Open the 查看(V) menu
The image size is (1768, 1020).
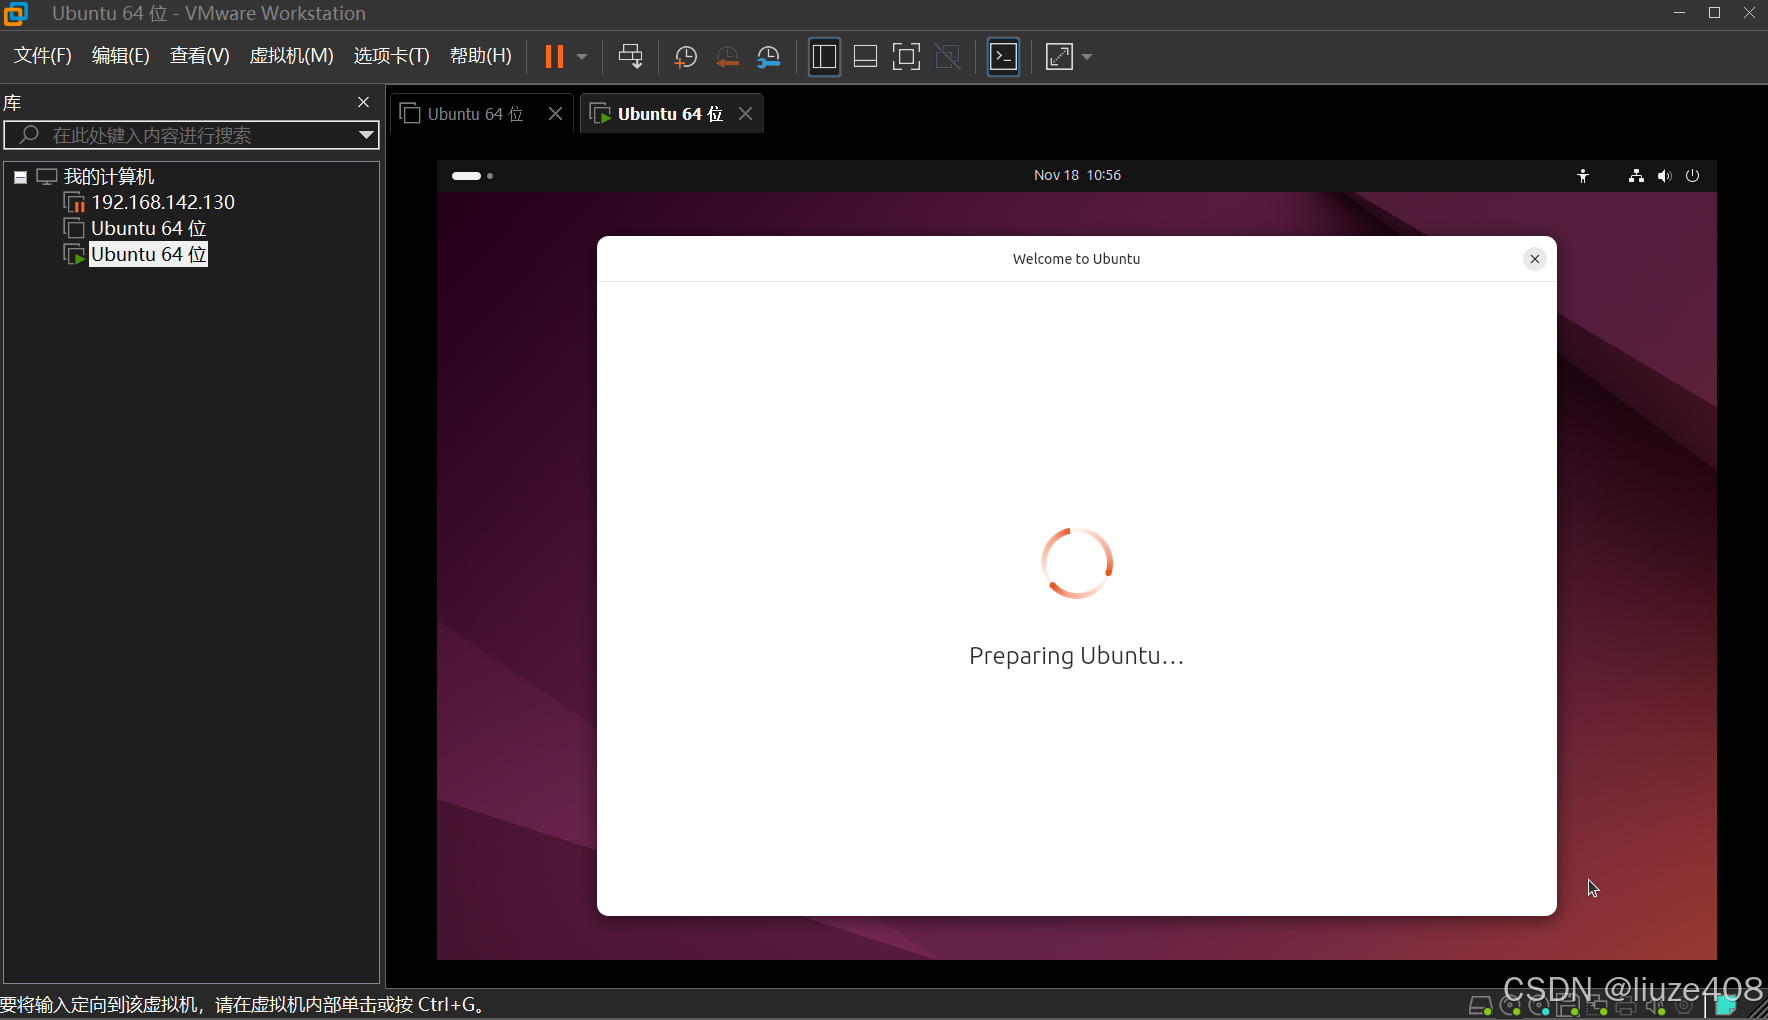[x=200, y=56]
